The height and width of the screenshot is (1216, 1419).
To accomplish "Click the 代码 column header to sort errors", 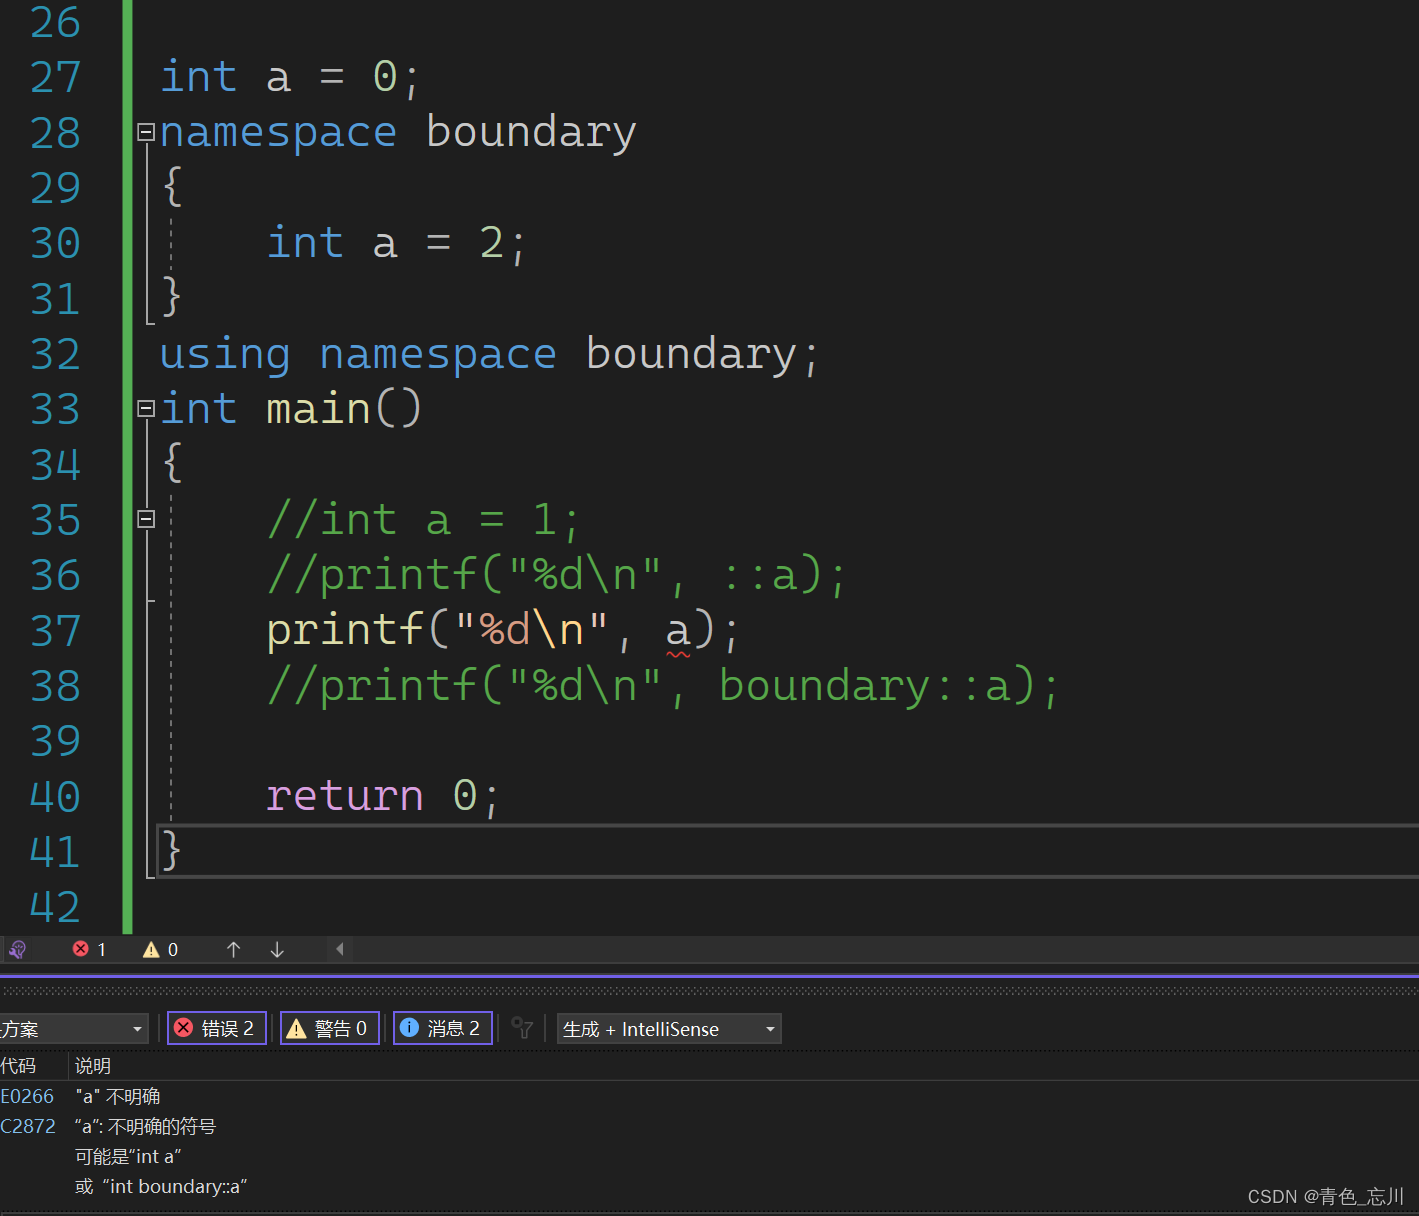I will 20,1064.
